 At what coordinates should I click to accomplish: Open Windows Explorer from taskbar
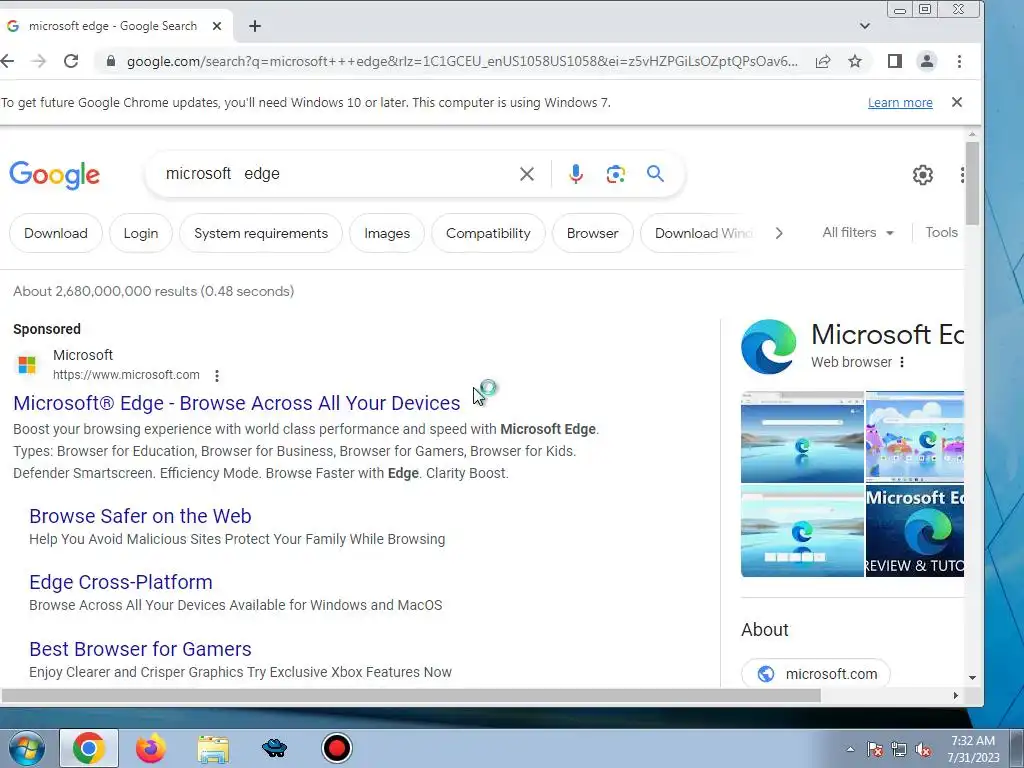coord(213,749)
